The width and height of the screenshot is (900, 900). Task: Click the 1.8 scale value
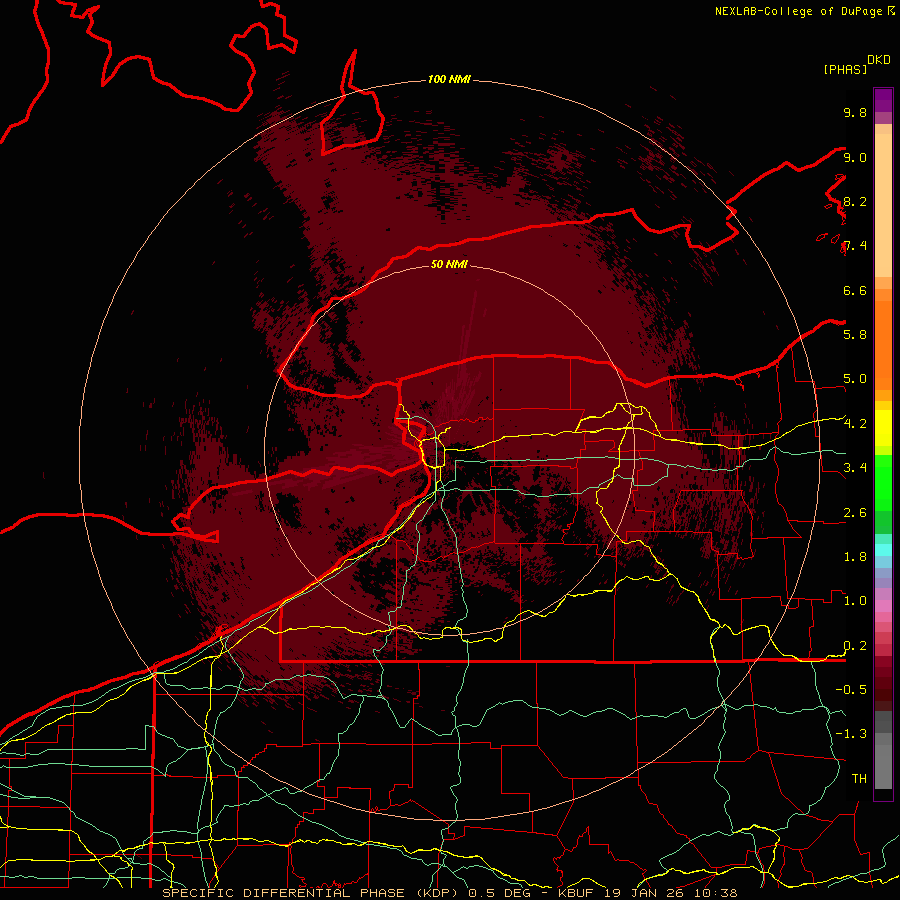click(855, 556)
